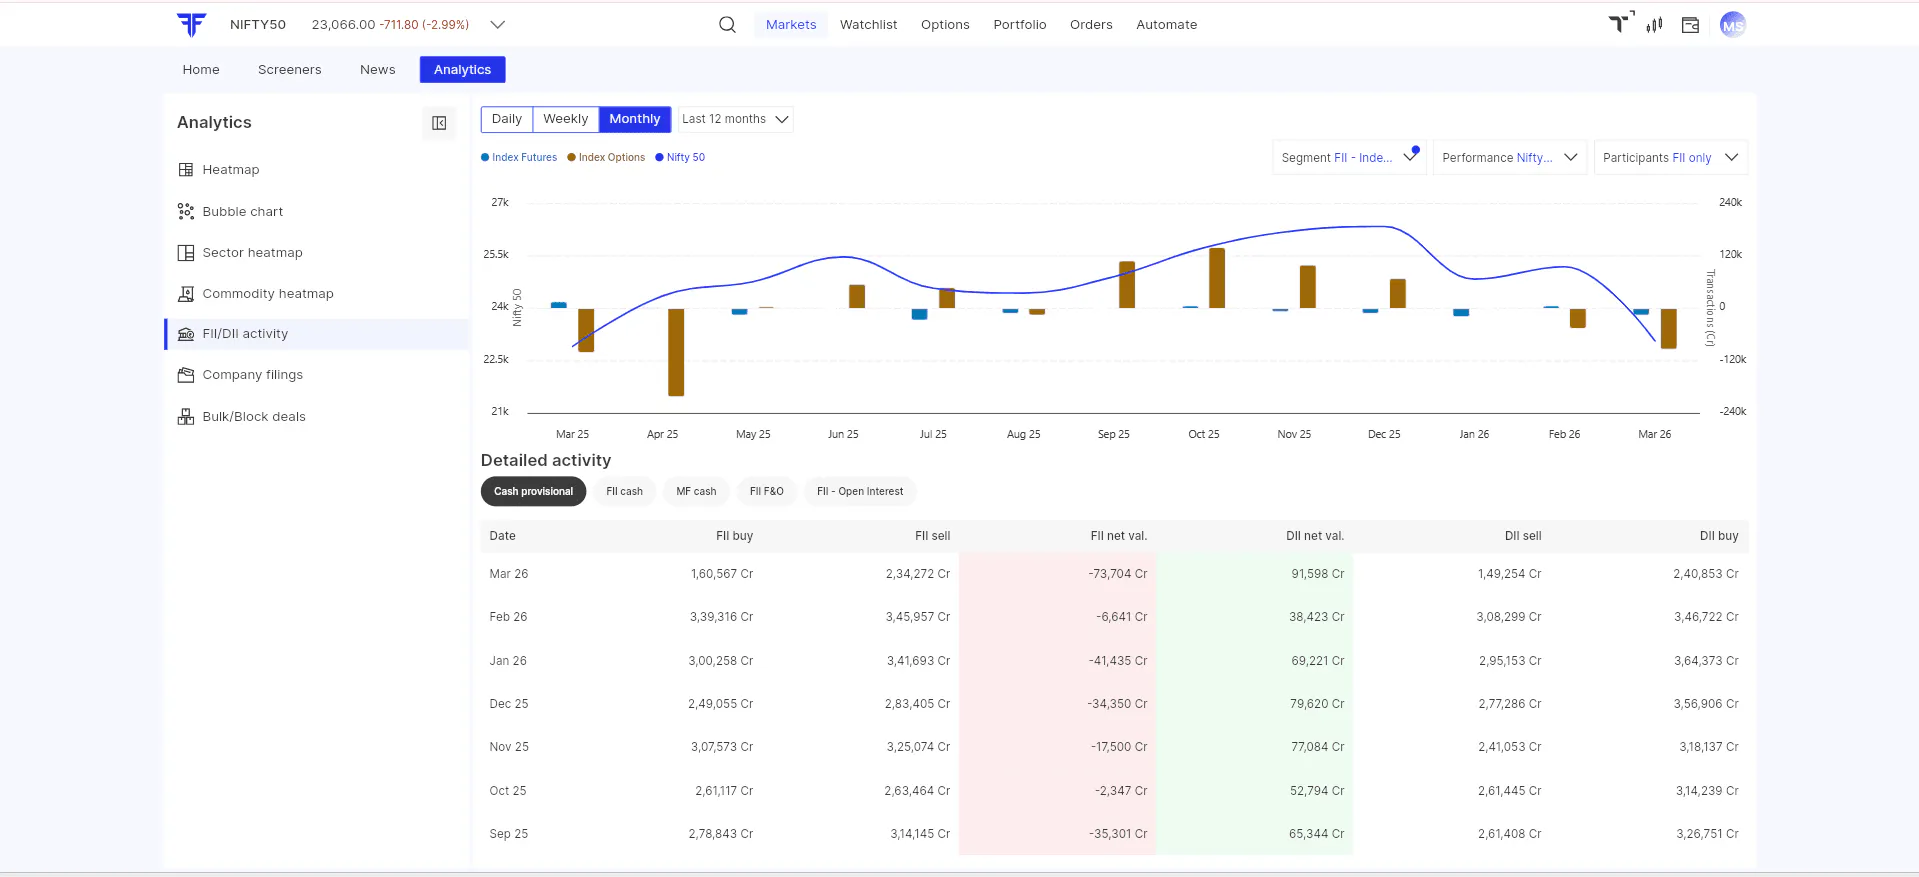The width and height of the screenshot is (1919, 877).
Task: Collapse the Analytics sidebar panel
Action: tap(439, 123)
